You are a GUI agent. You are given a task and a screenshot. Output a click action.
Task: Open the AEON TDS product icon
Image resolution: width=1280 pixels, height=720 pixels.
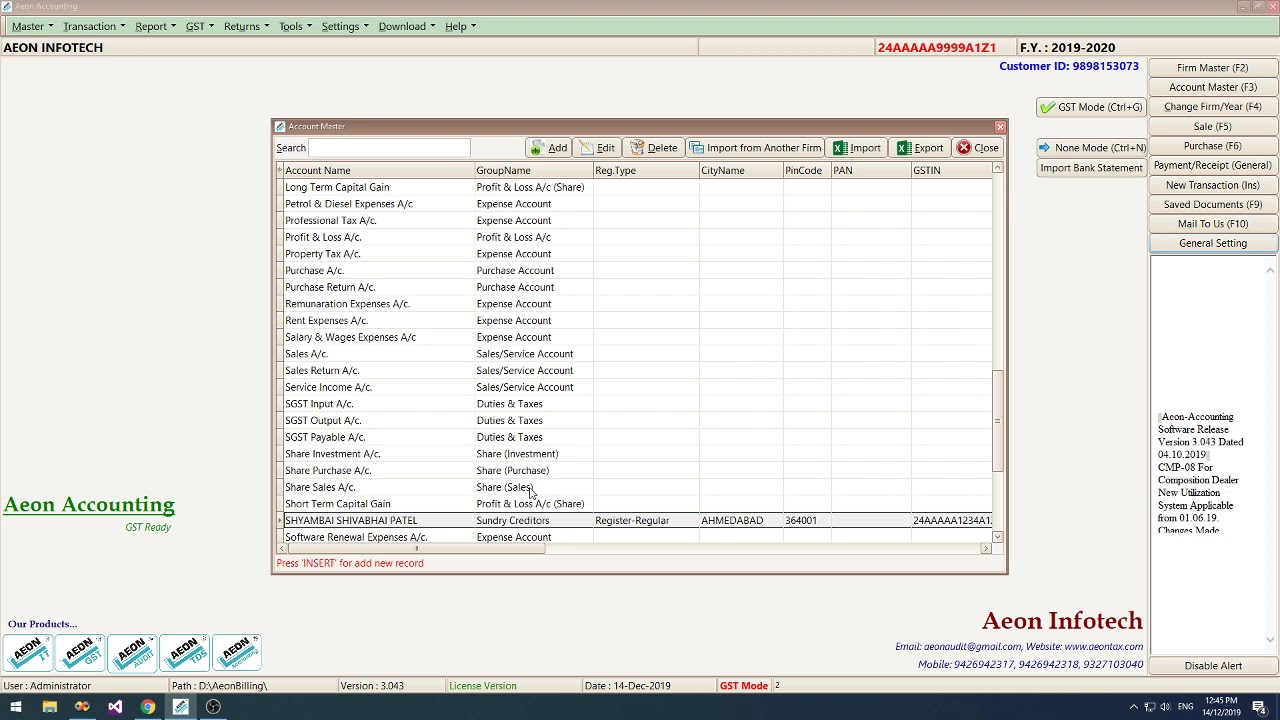[184, 653]
